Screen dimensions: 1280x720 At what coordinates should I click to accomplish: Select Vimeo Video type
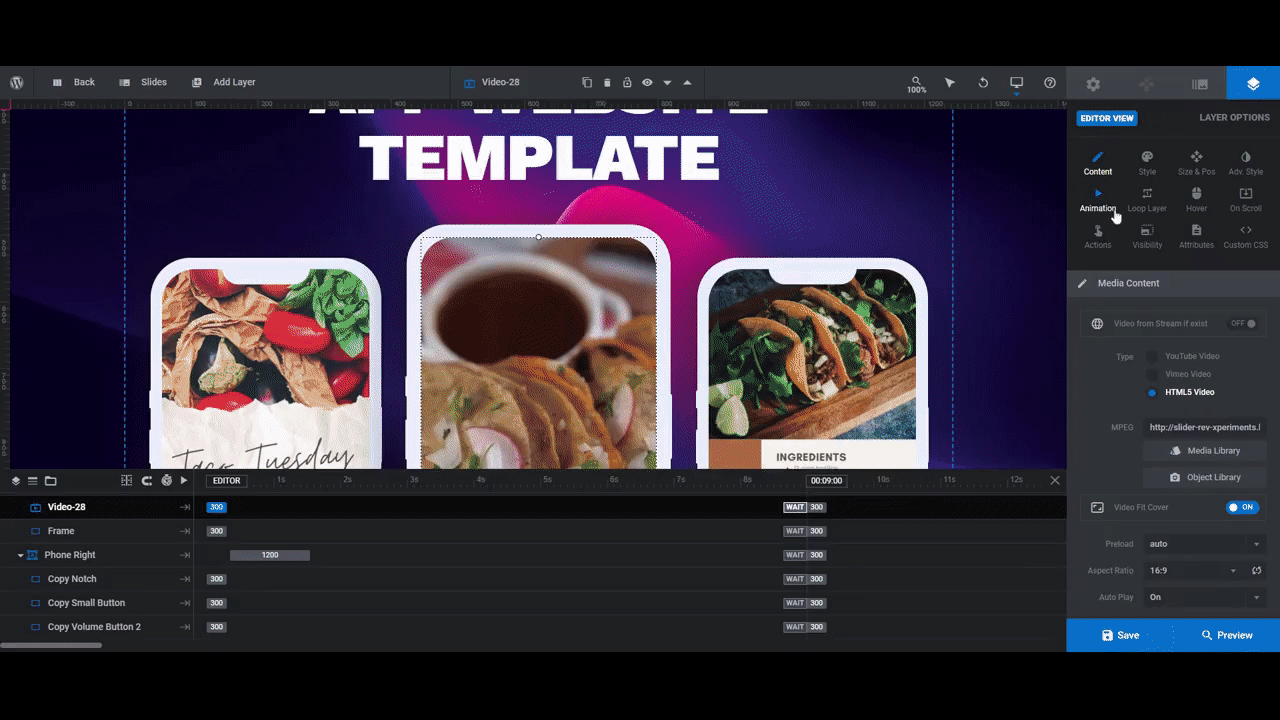click(1152, 374)
